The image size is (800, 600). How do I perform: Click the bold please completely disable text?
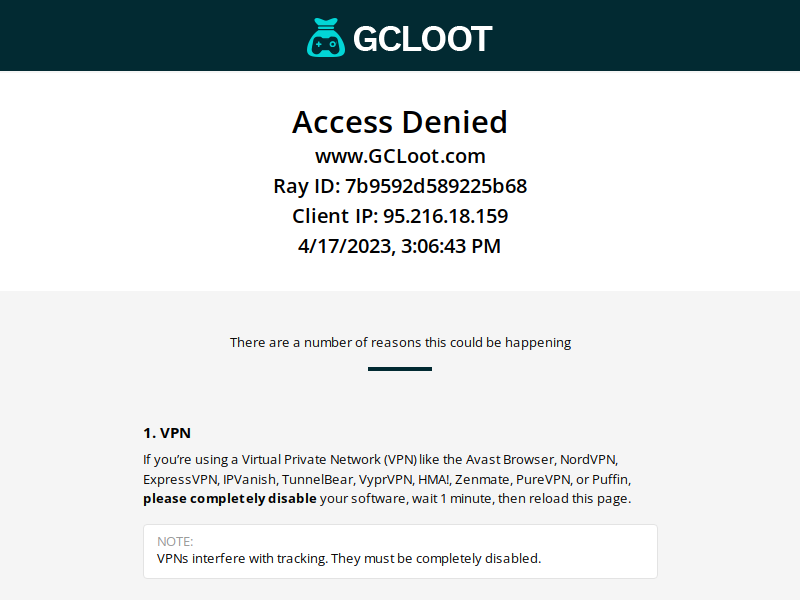pyautogui.click(x=230, y=498)
